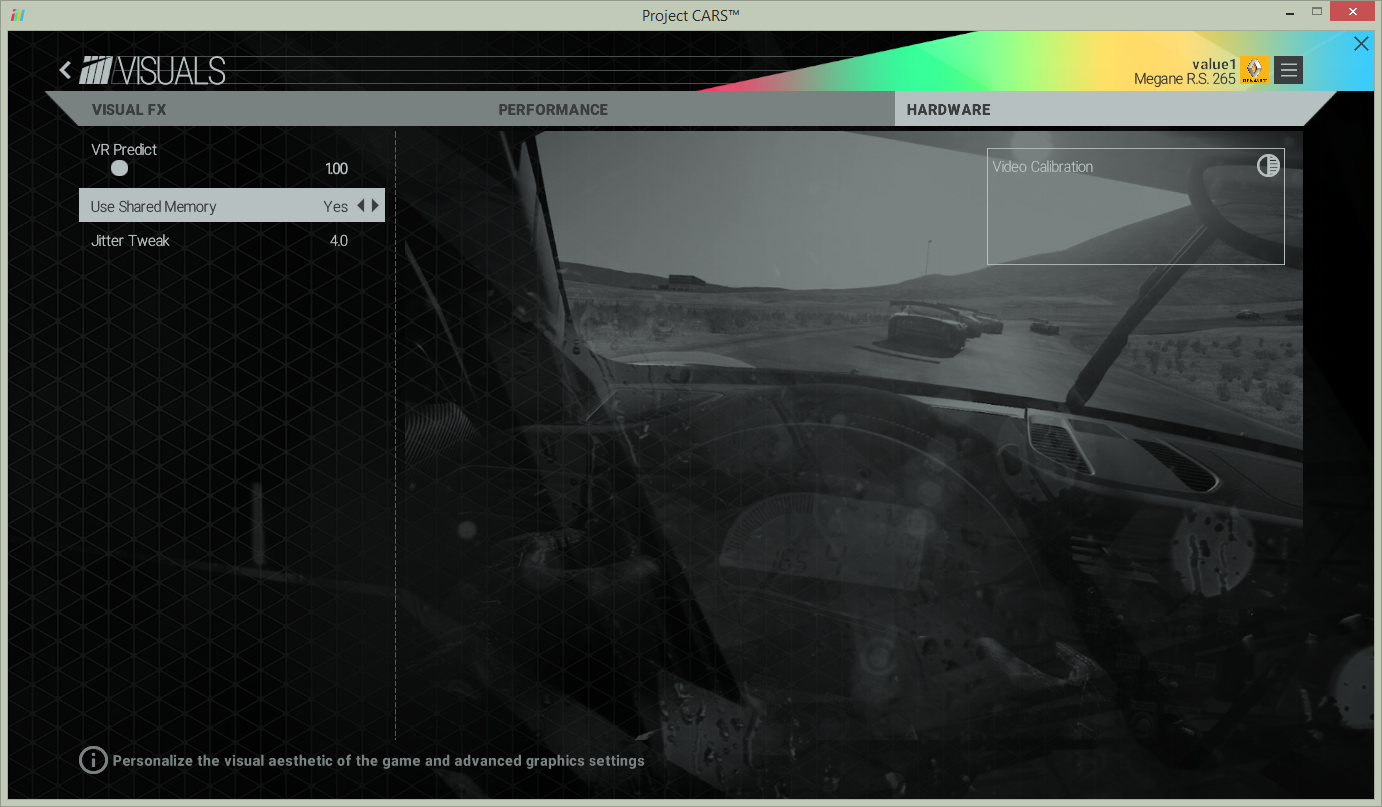
Task: Increase Use Shared Memory with right arrow
Action: tap(375, 206)
